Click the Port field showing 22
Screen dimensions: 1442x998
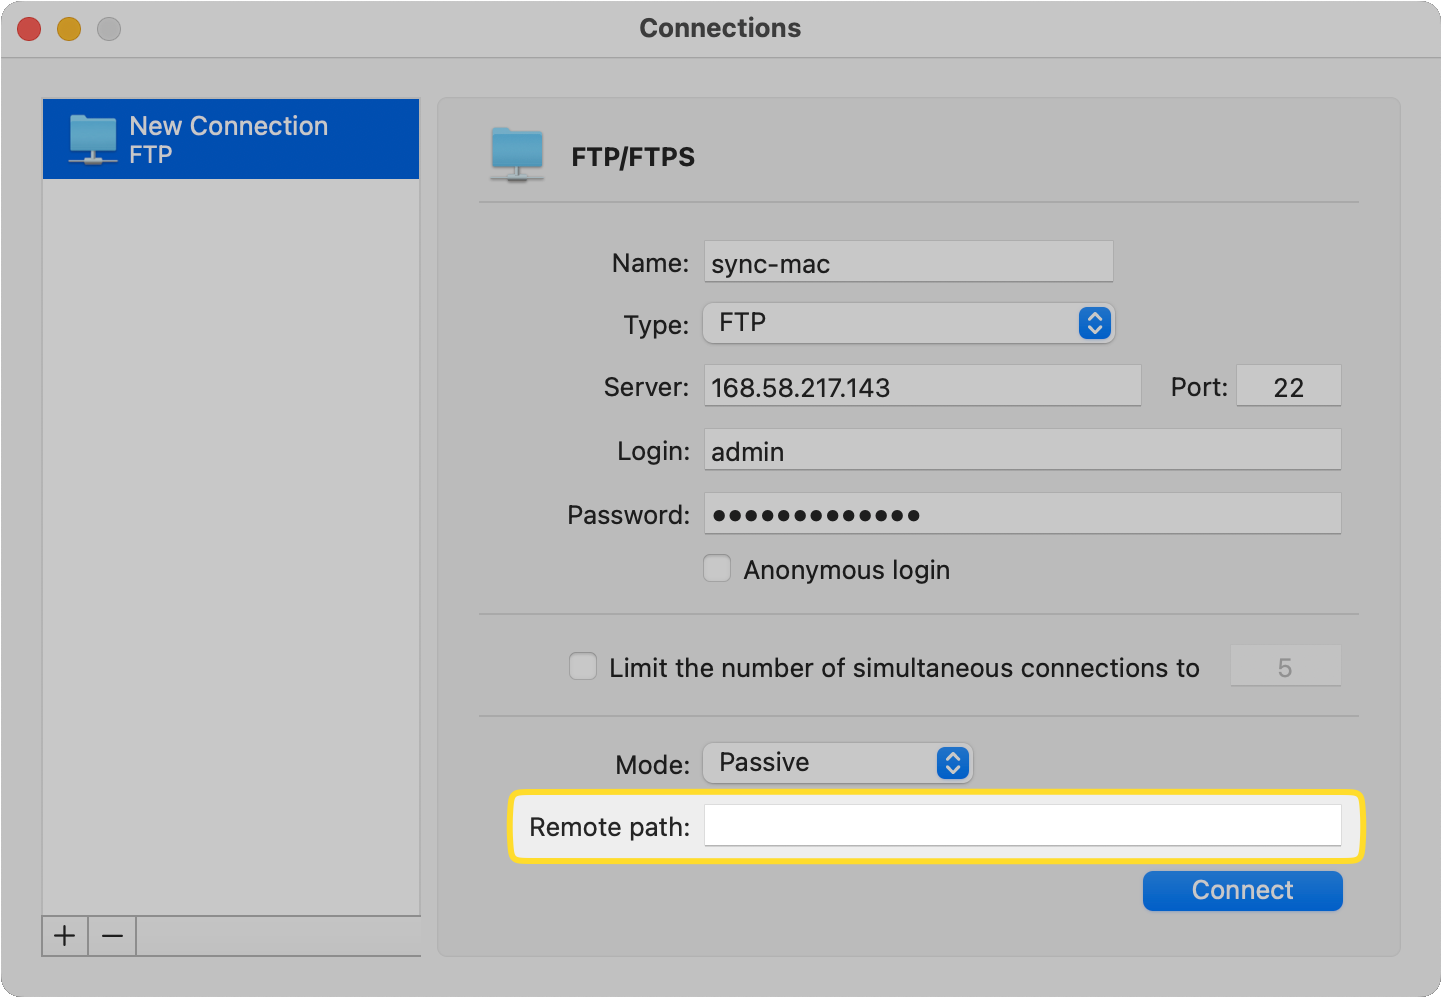pos(1288,386)
